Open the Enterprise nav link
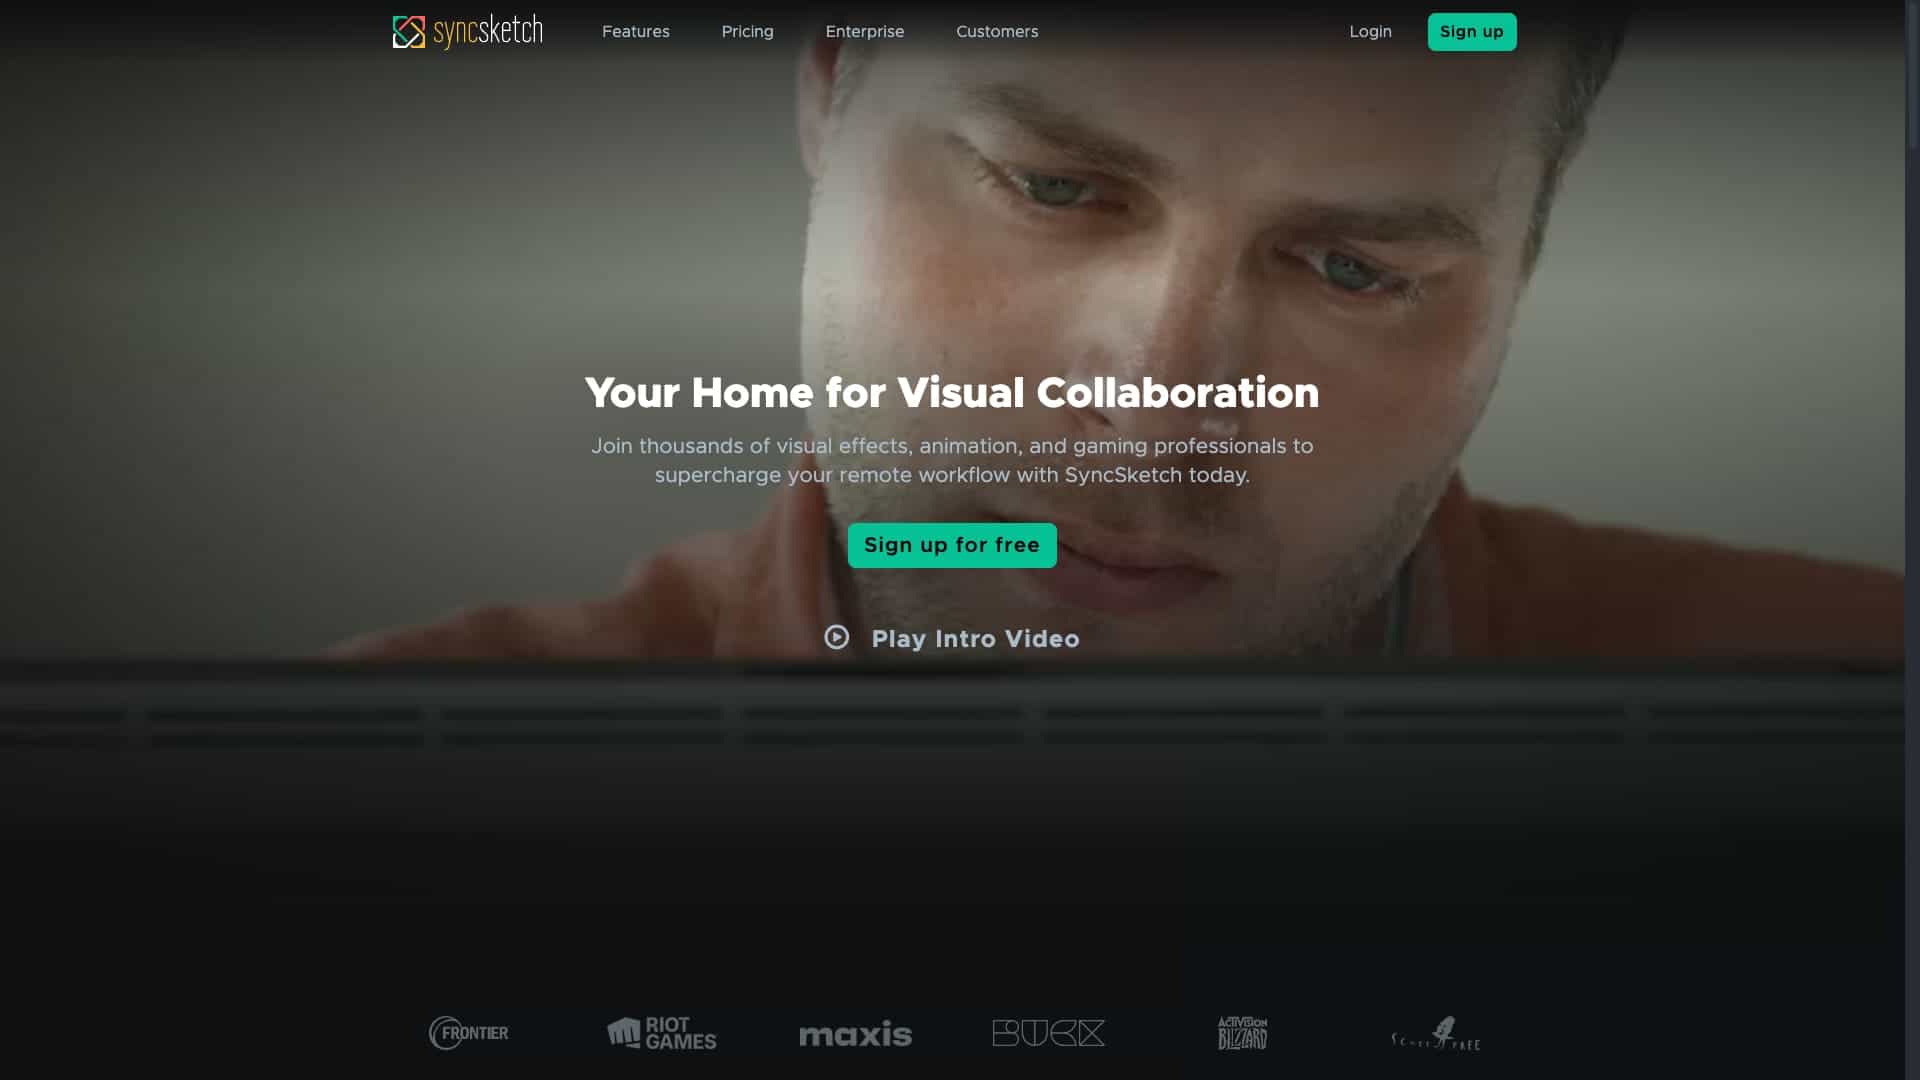This screenshot has width=1920, height=1080. pyautogui.click(x=865, y=32)
